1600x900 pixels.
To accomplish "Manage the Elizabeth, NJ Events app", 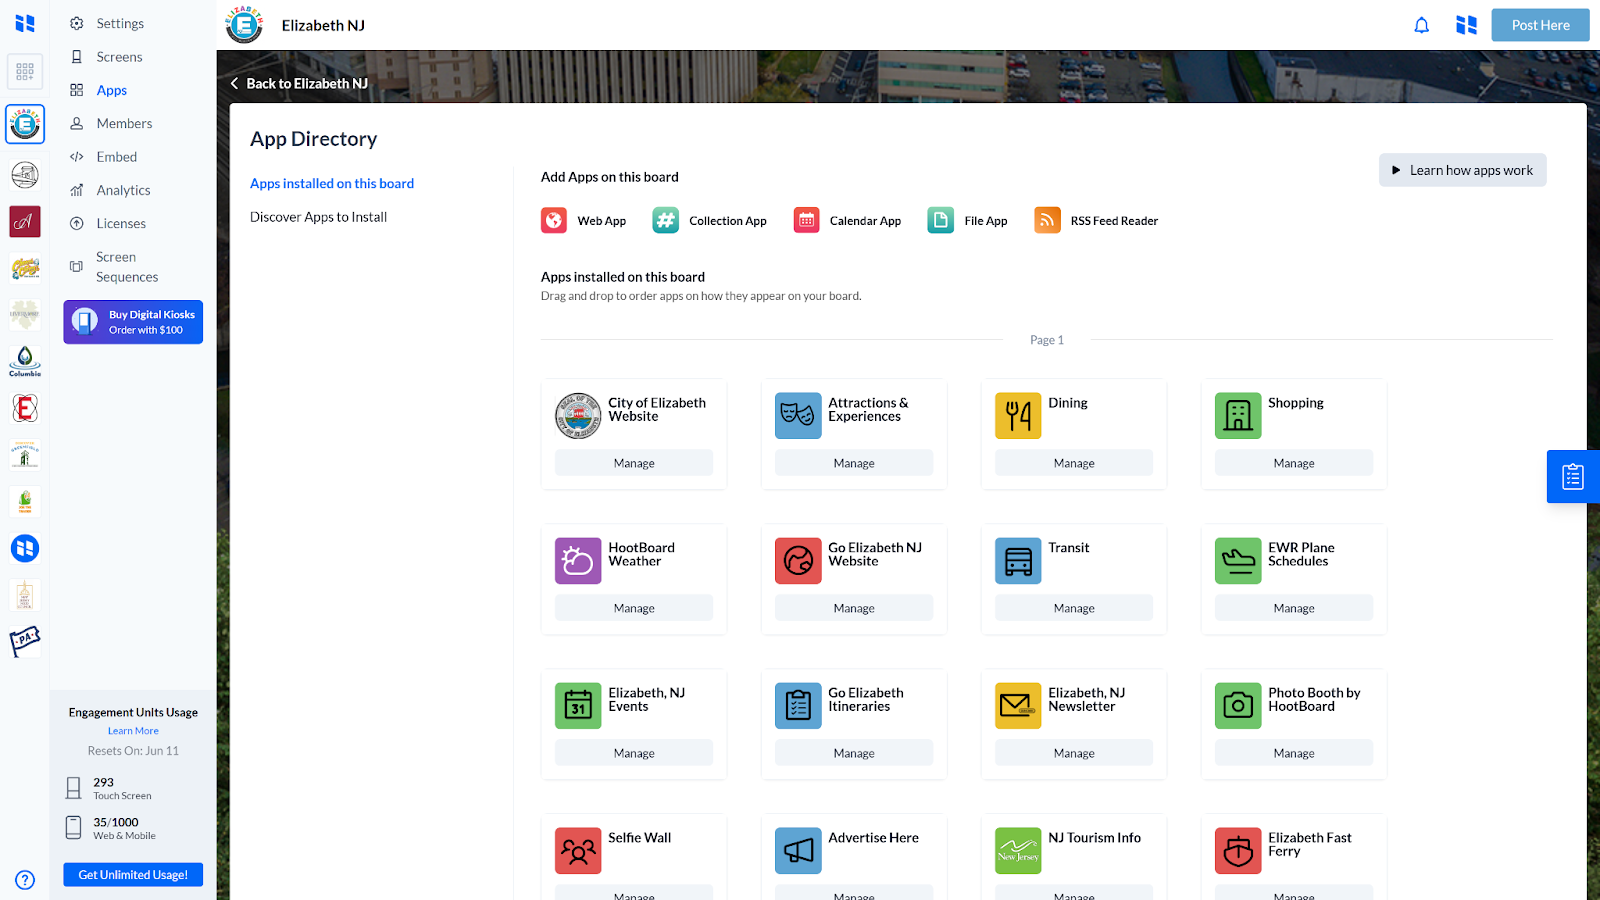I will coord(634,753).
